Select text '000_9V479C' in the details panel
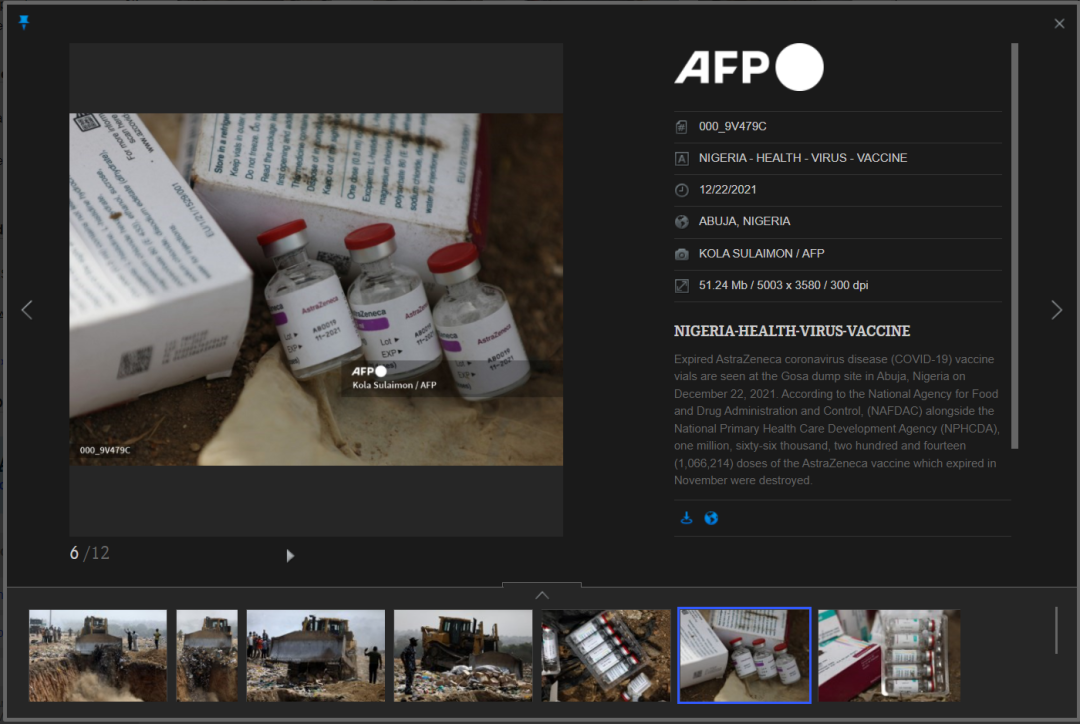This screenshot has width=1080, height=724. coord(732,126)
